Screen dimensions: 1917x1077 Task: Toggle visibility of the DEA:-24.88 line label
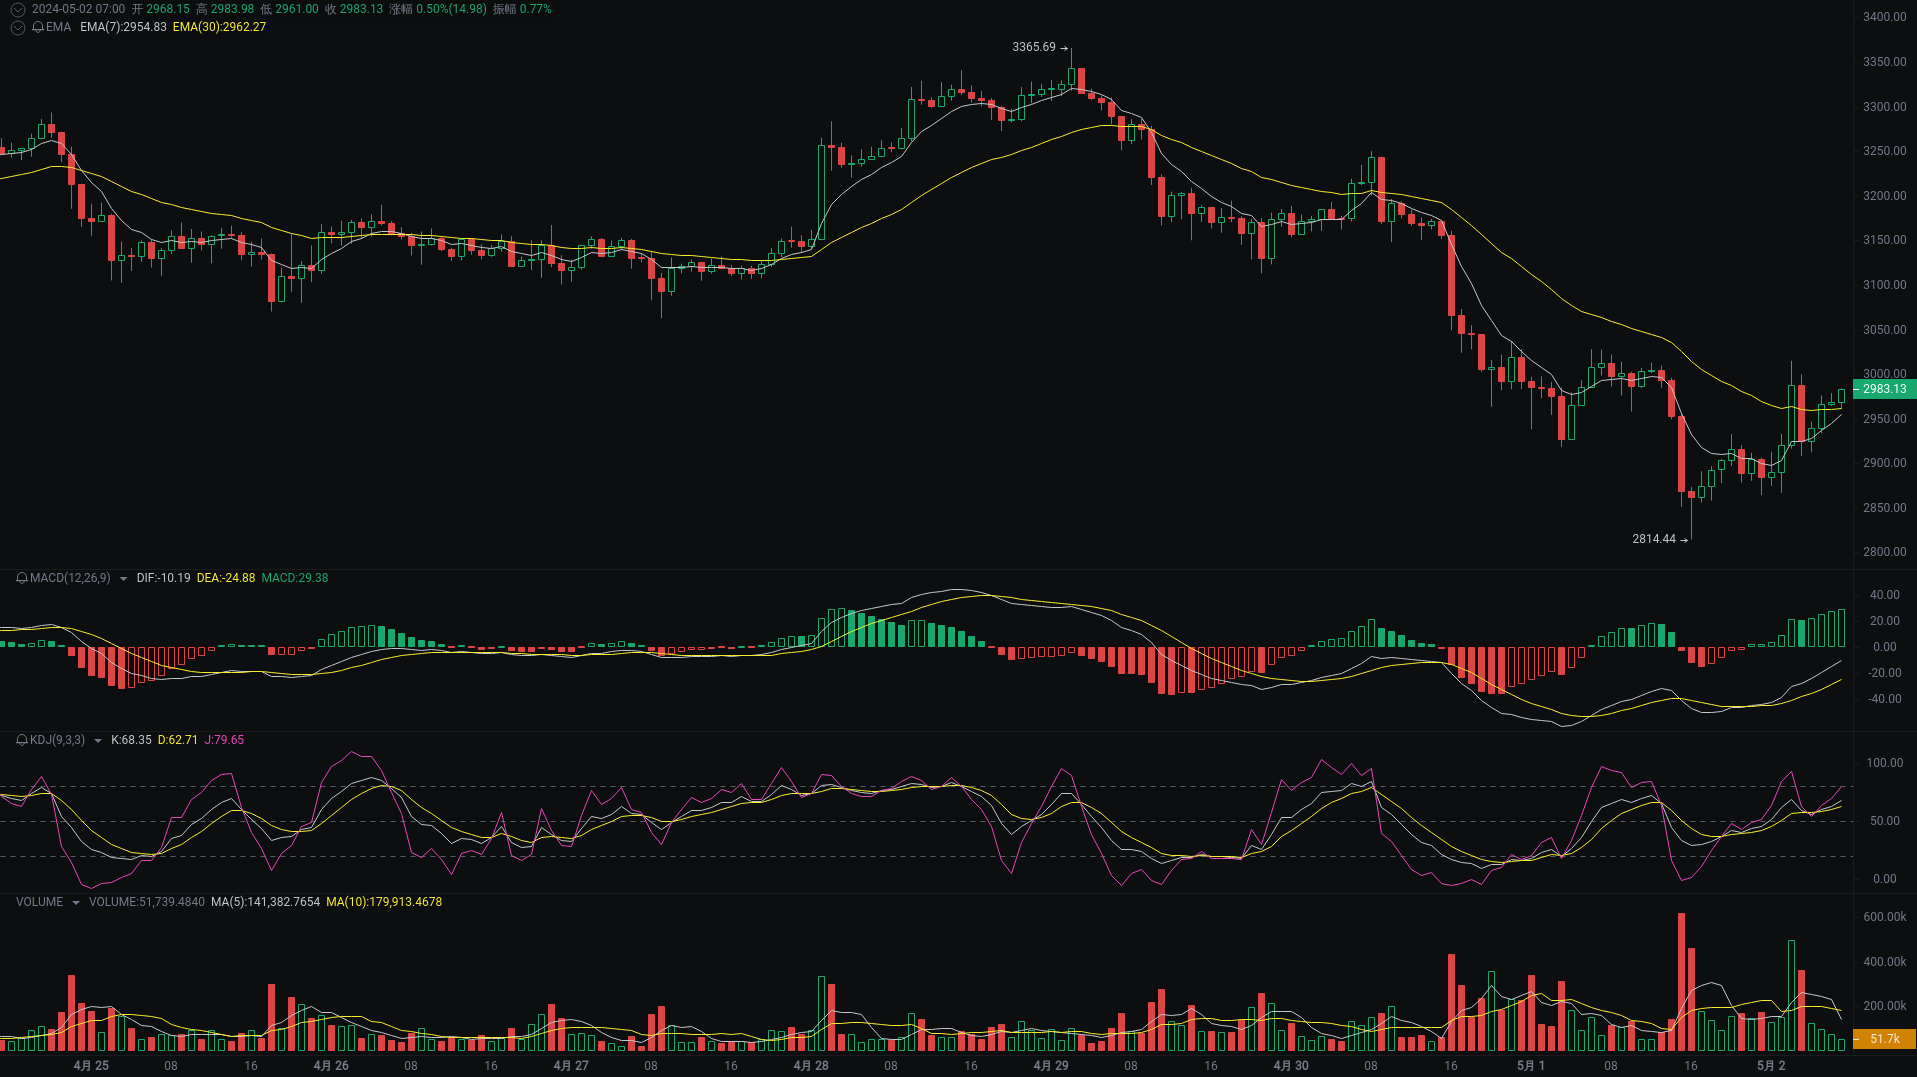coord(226,578)
